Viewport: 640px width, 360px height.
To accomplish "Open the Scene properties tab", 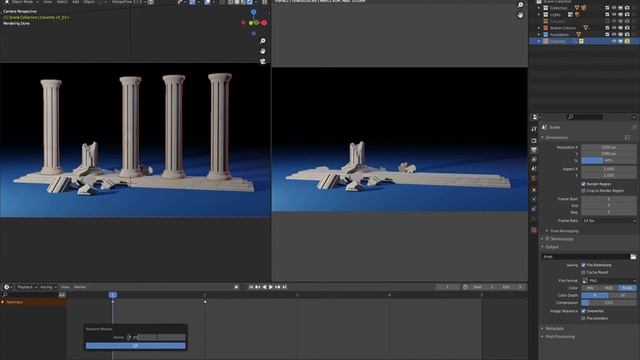I will tap(534, 169).
